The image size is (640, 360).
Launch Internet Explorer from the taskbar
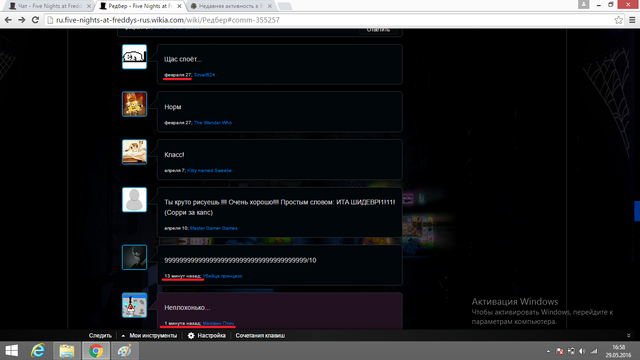(38, 351)
